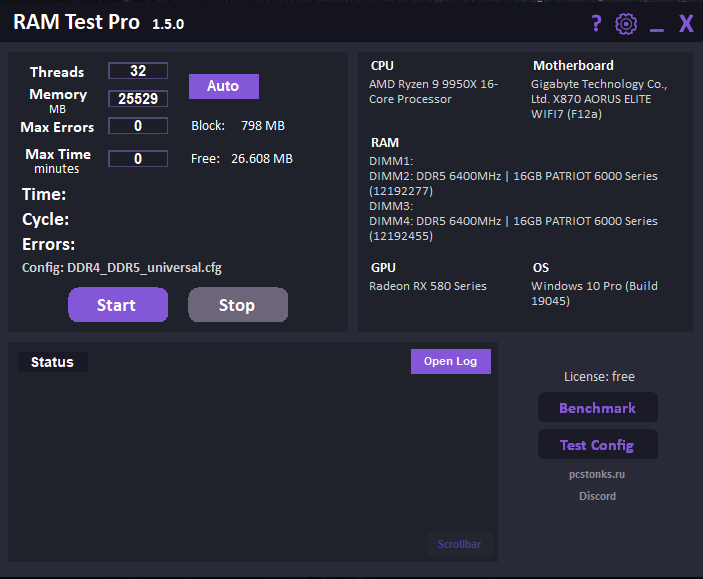This screenshot has height=579, width=703.
Task: Click the Cycle: label
Action: coord(45,220)
